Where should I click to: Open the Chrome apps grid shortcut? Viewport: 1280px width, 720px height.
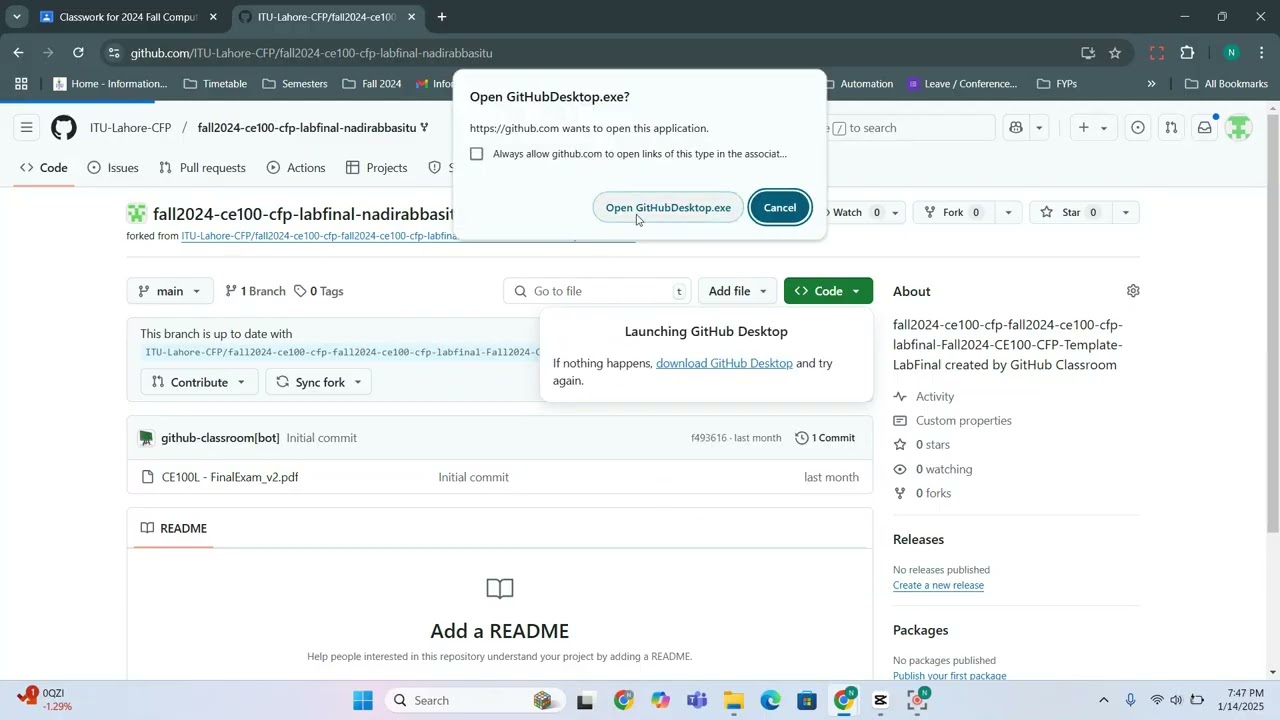click(x=21, y=84)
